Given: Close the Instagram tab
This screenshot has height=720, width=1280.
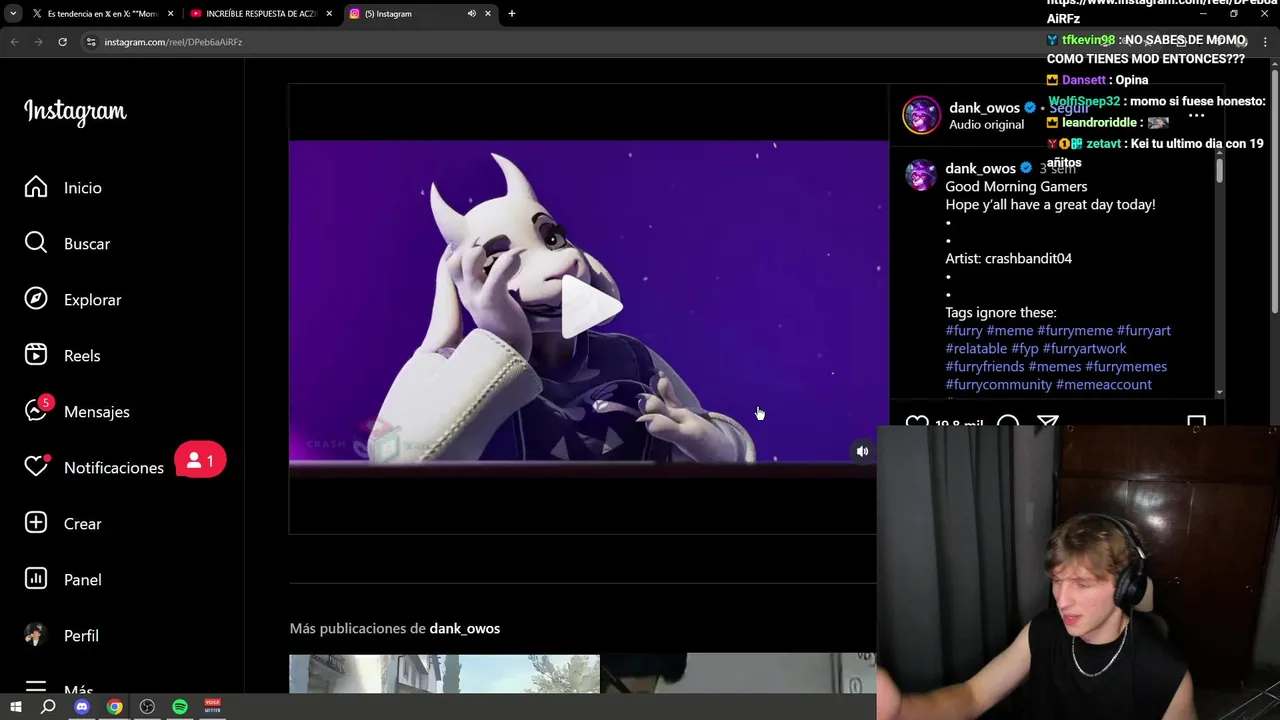Looking at the screenshot, I should click(488, 14).
